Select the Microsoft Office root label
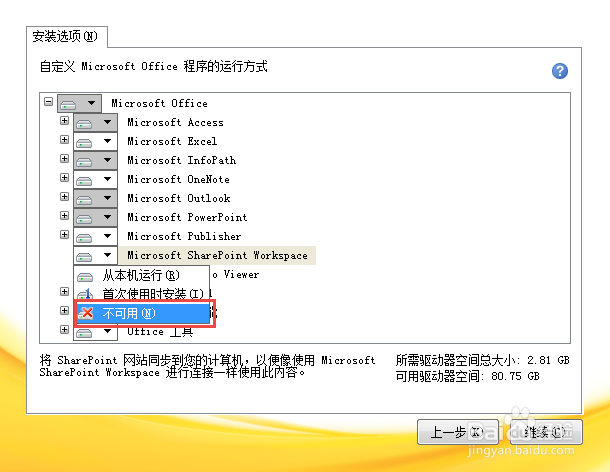Image resolution: width=610 pixels, height=472 pixels. 160,104
